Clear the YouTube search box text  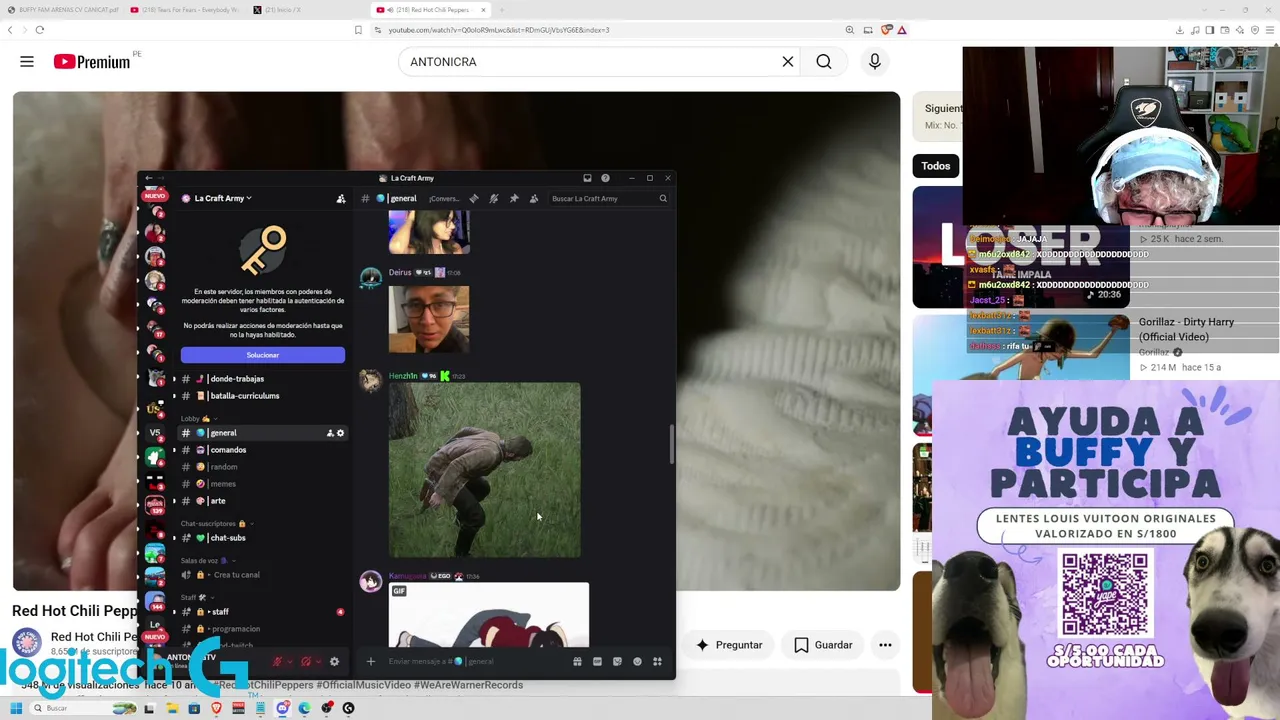tap(788, 62)
